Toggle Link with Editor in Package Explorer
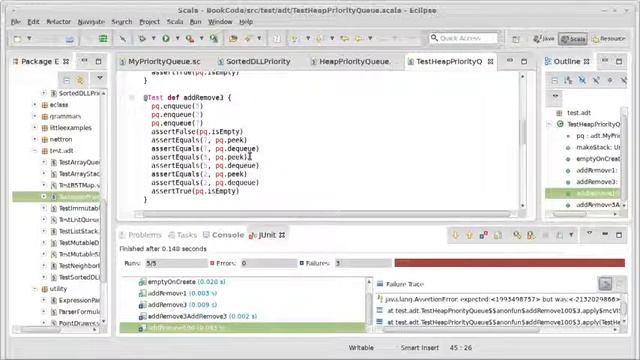 click(80, 80)
